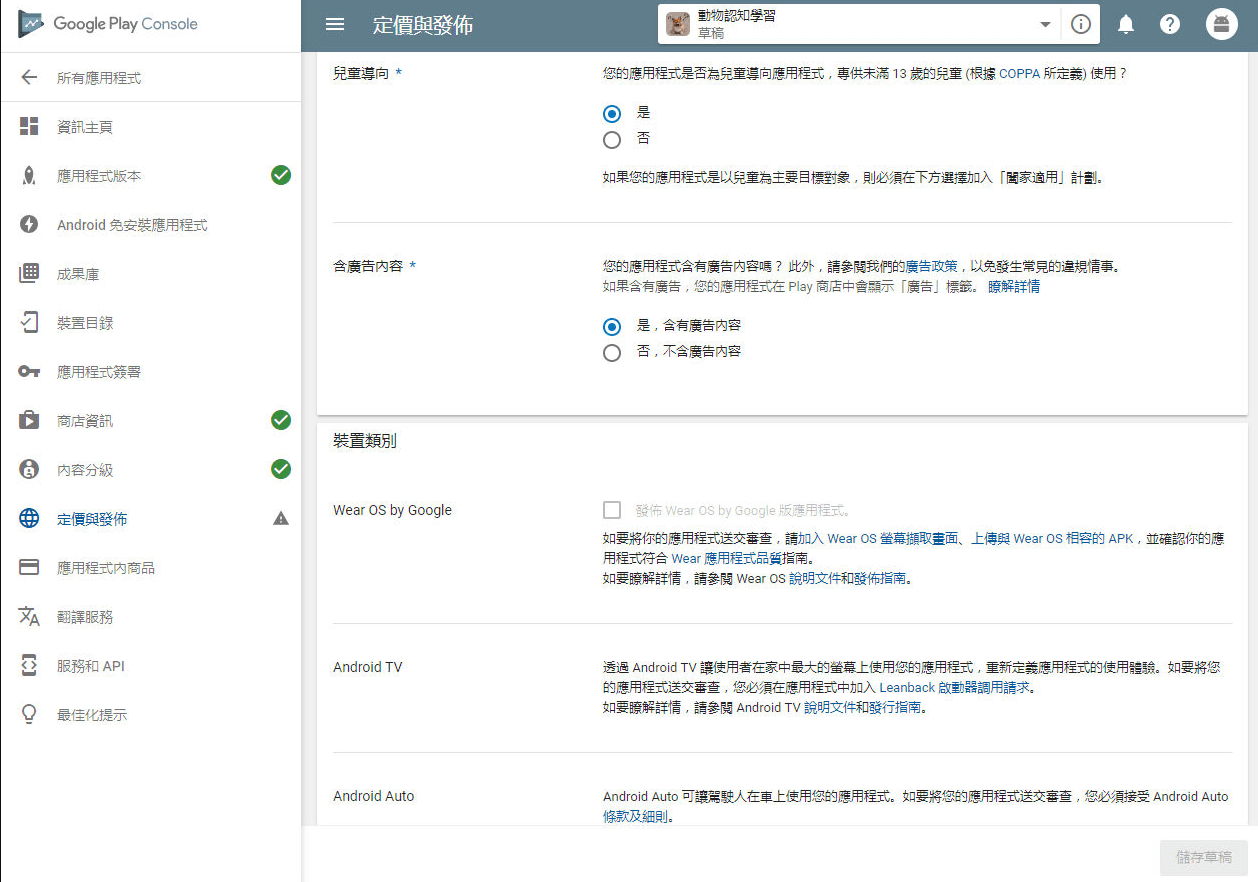
Task: Click the 翻譯服務 translate icon
Action: point(29,617)
